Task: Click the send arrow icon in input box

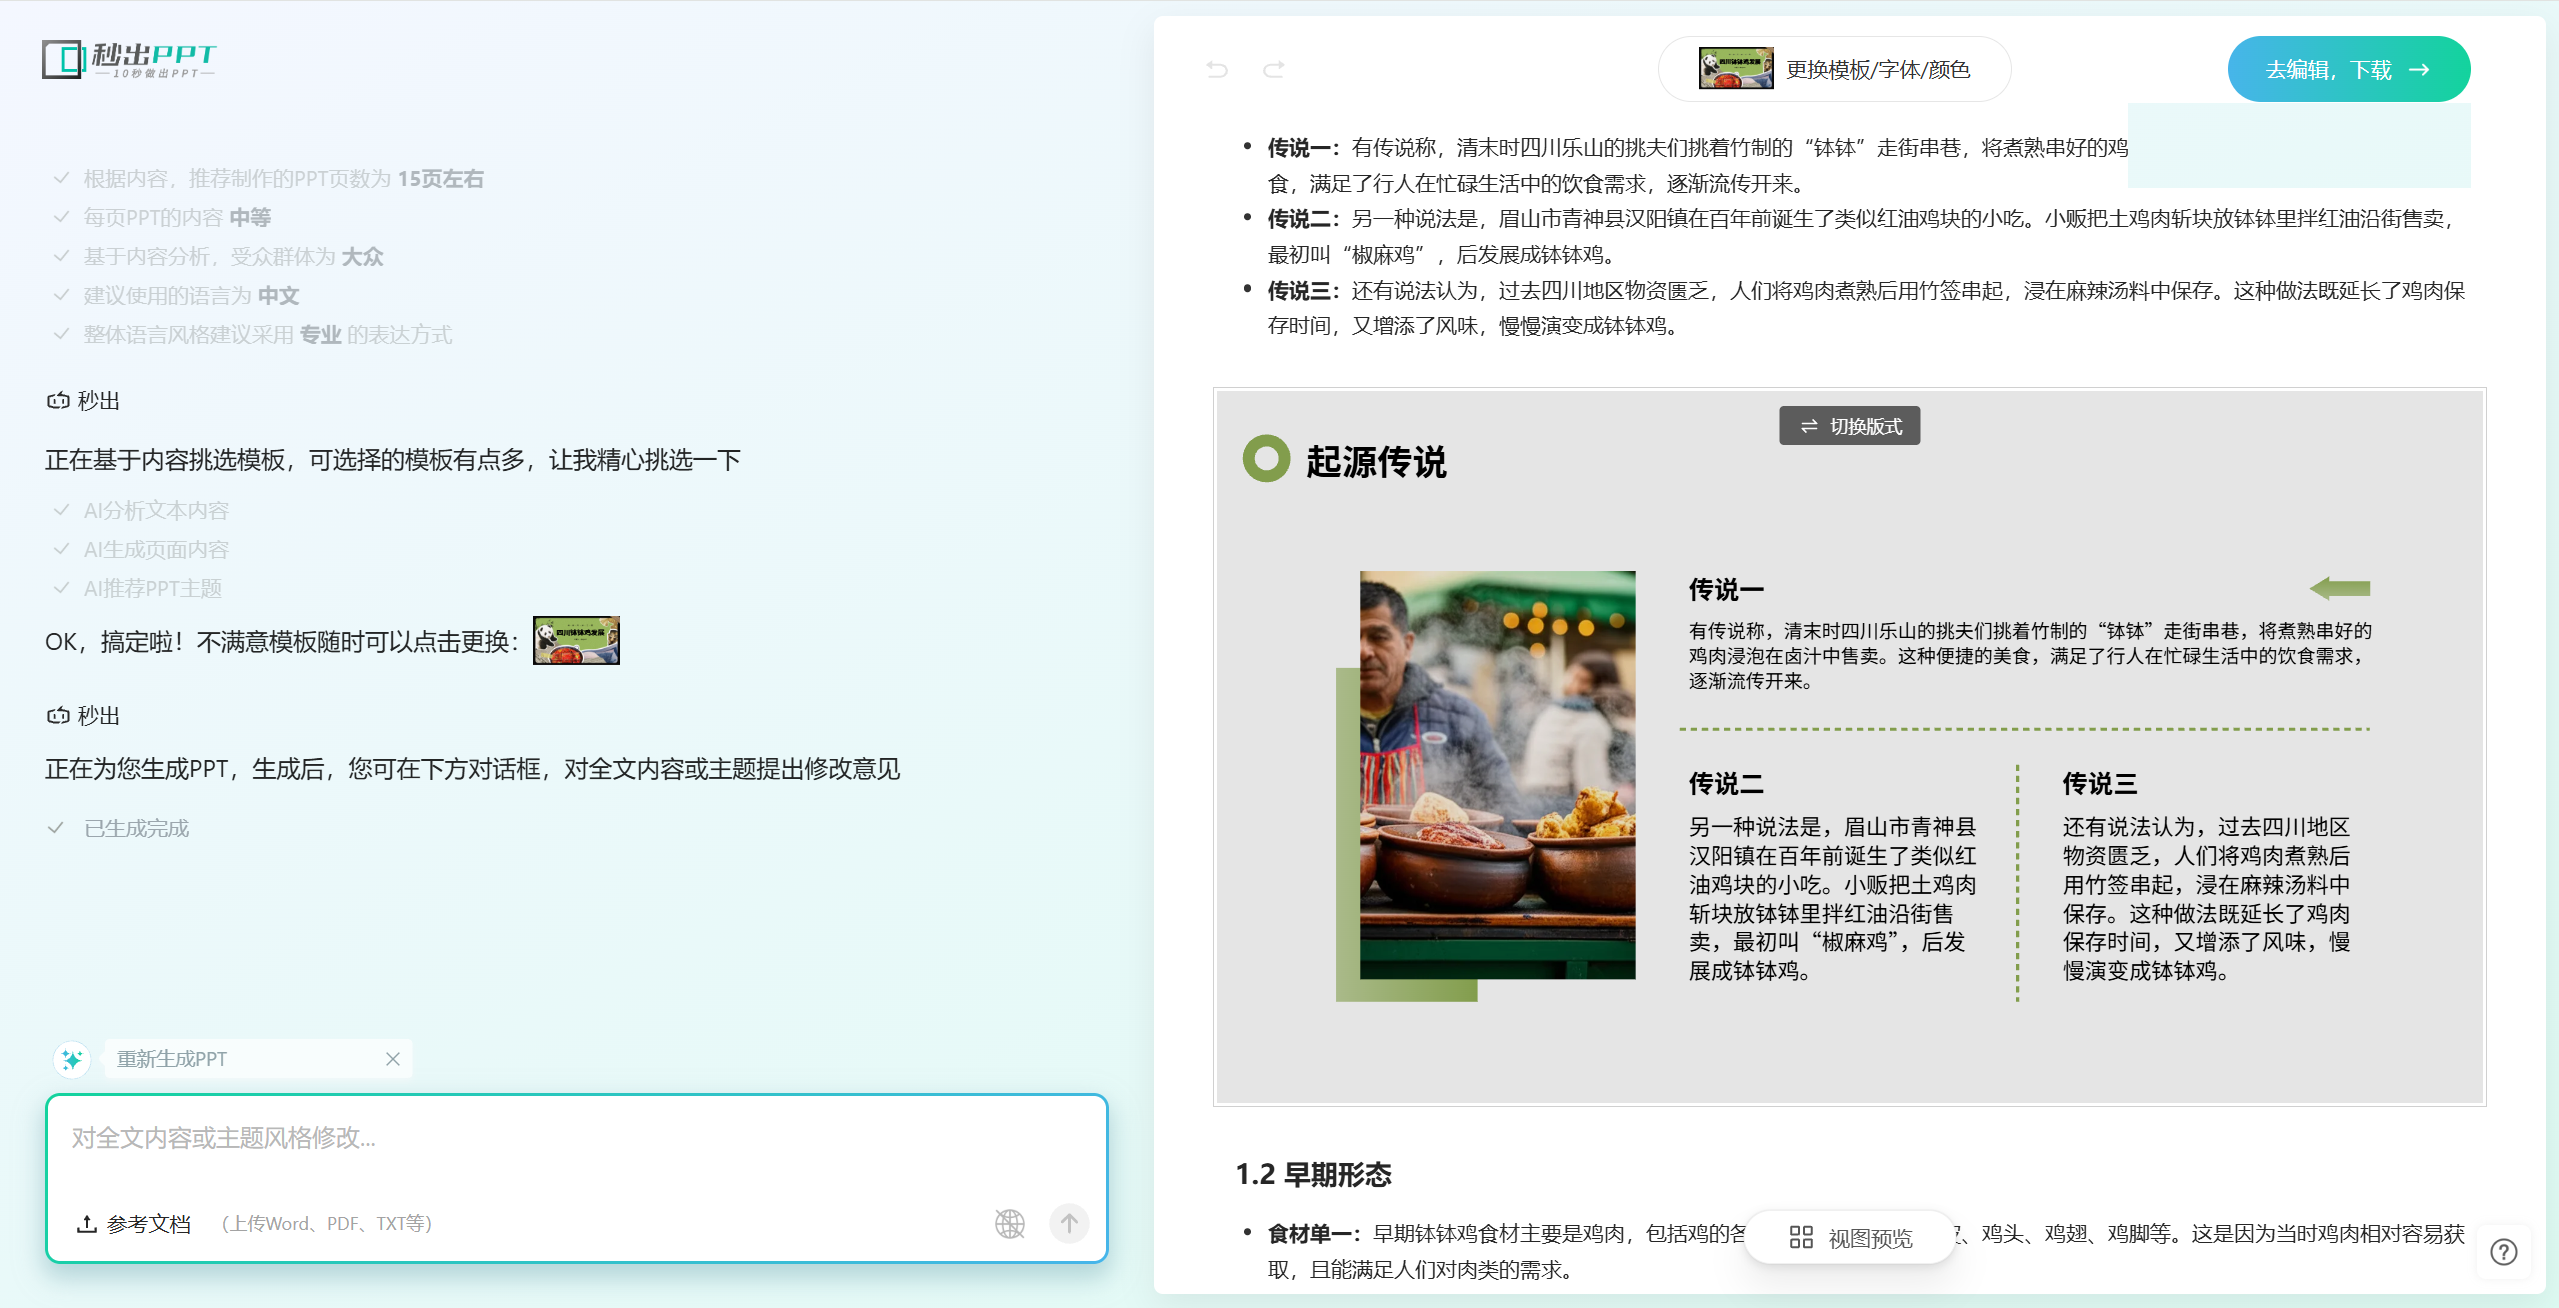Action: point(1069,1223)
